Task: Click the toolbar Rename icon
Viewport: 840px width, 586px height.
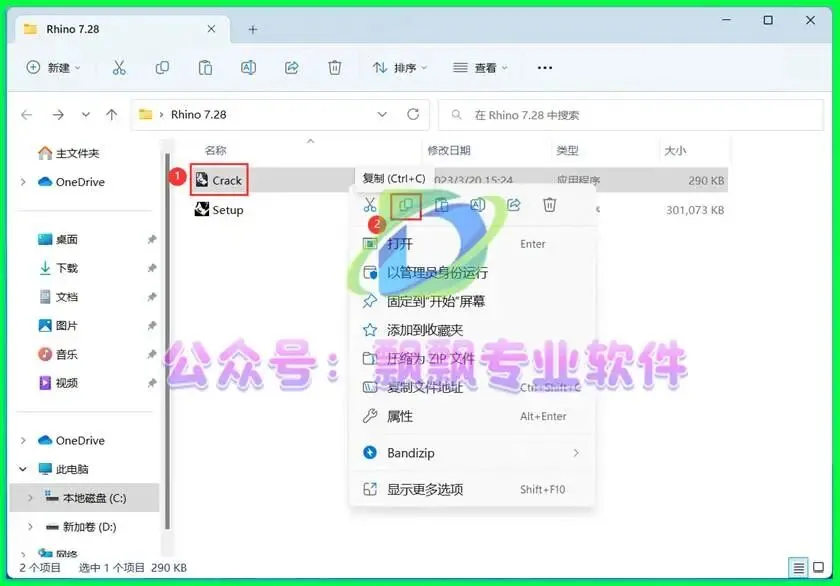Action: pyautogui.click(x=248, y=67)
